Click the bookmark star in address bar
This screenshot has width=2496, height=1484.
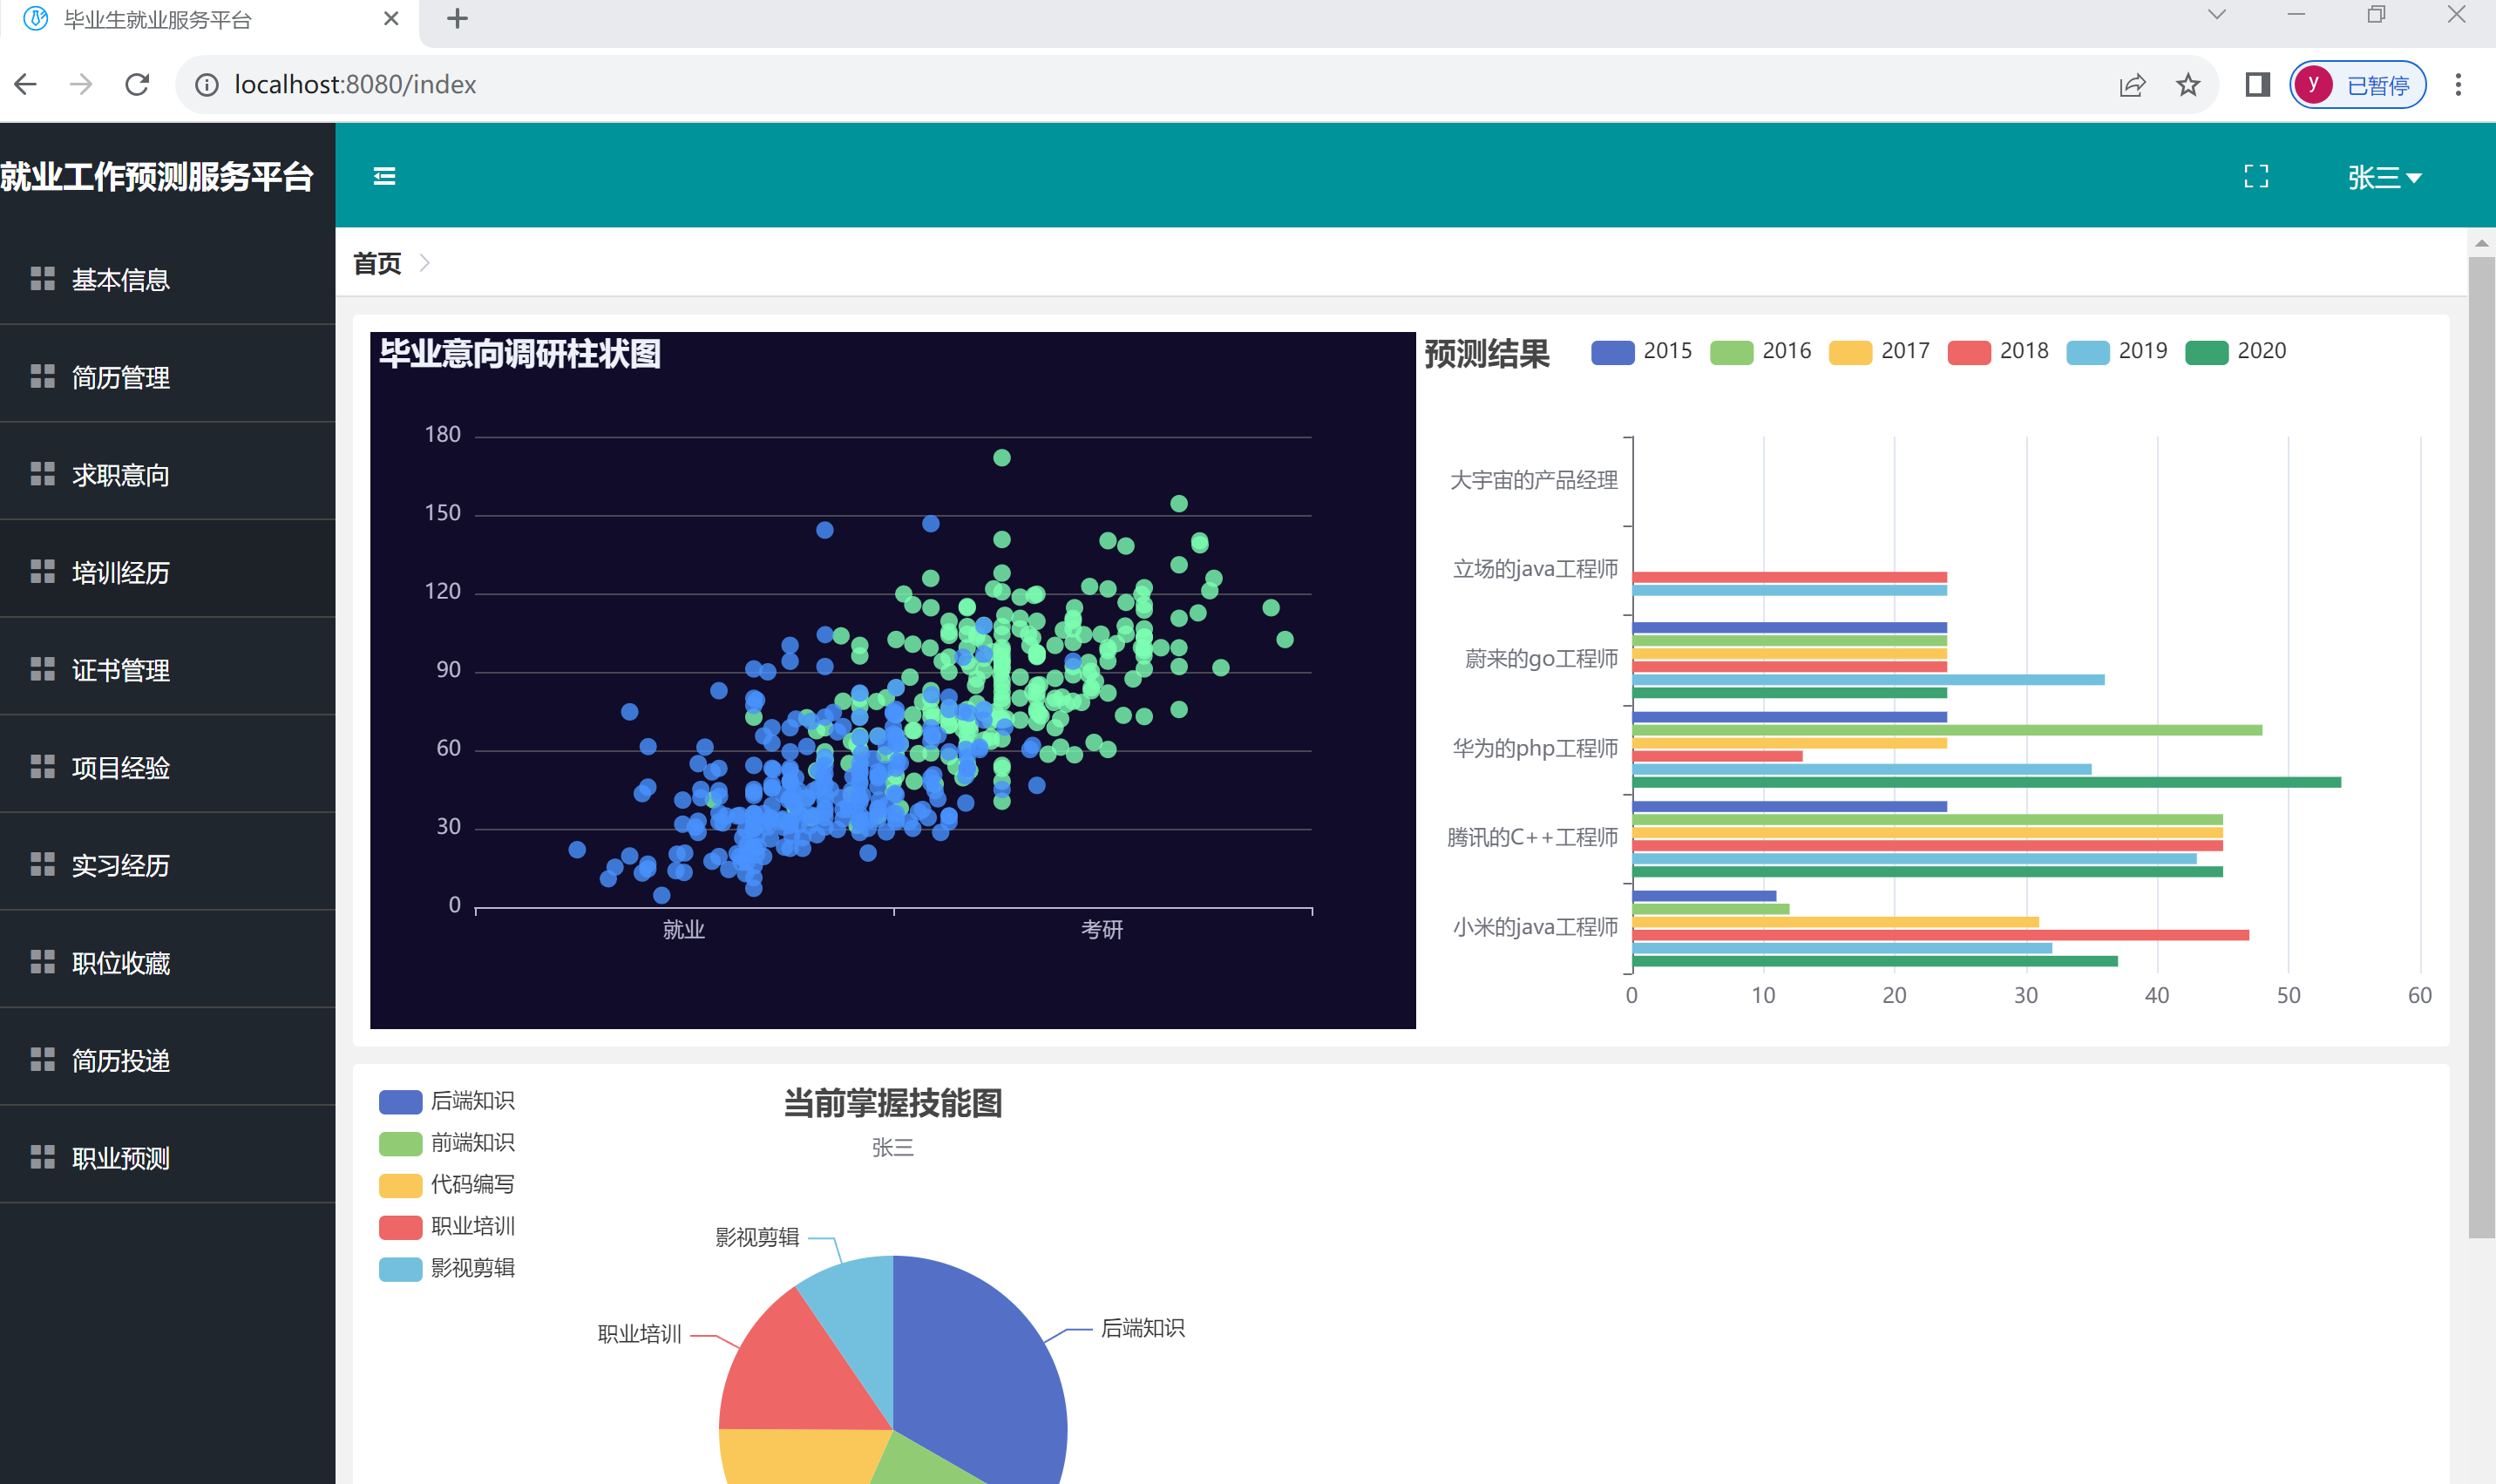coord(2189,84)
